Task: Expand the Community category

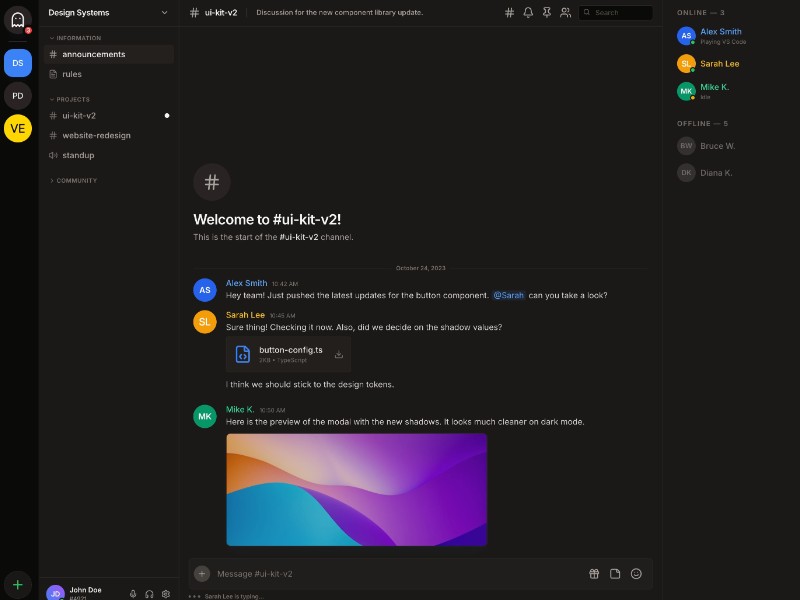Action: point(73,181)
